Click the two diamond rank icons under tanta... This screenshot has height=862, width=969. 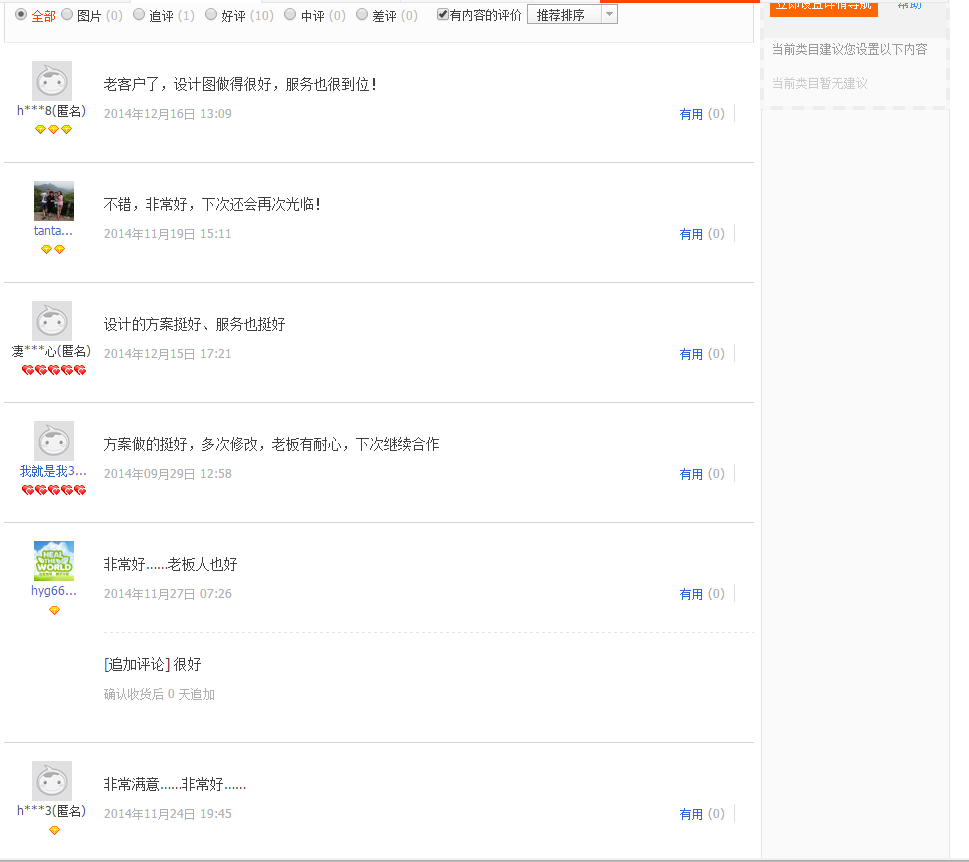(53, 250)
